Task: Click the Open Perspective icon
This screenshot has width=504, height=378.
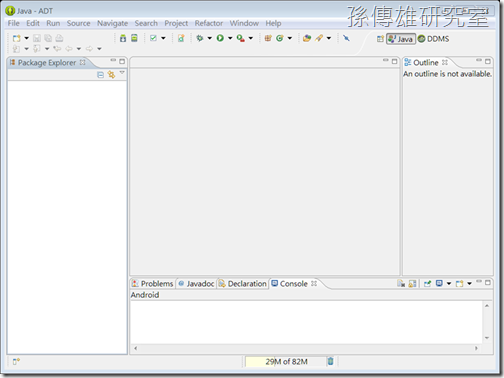Action: point(380,39)
